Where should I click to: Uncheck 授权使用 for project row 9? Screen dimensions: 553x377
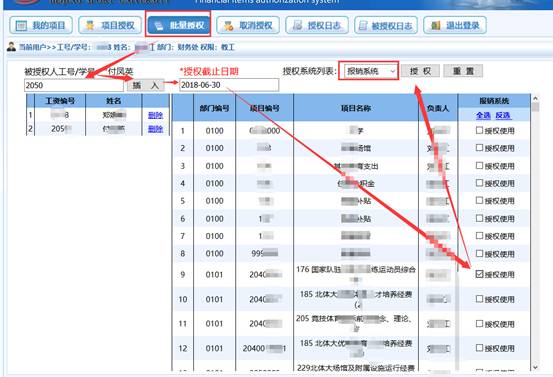coord(479,274)
